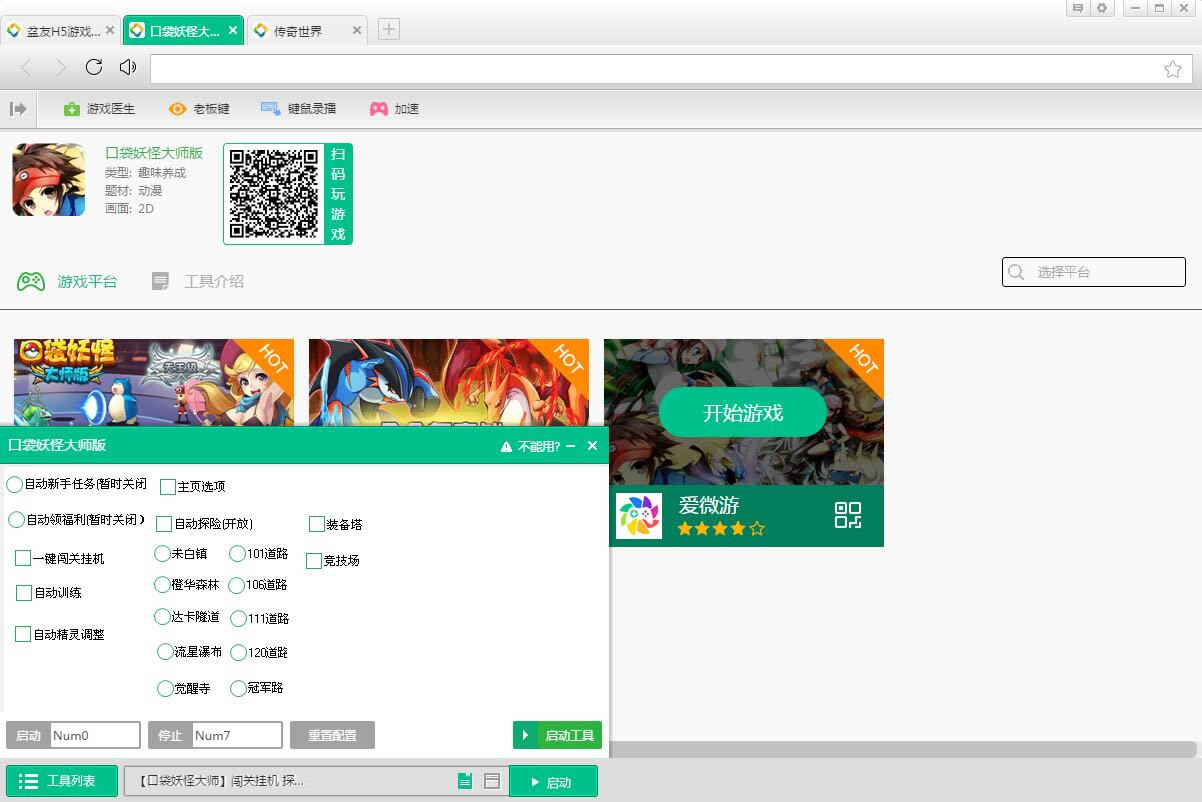Open the 工具列表 list
Screen dimensions: 1202x802
point(62,781)
